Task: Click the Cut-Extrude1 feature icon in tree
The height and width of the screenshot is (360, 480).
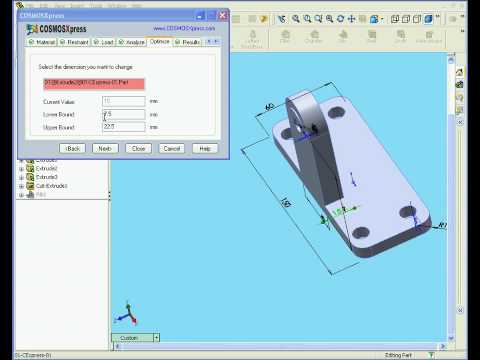Action: pyautogui.click(x=30, y=186)
